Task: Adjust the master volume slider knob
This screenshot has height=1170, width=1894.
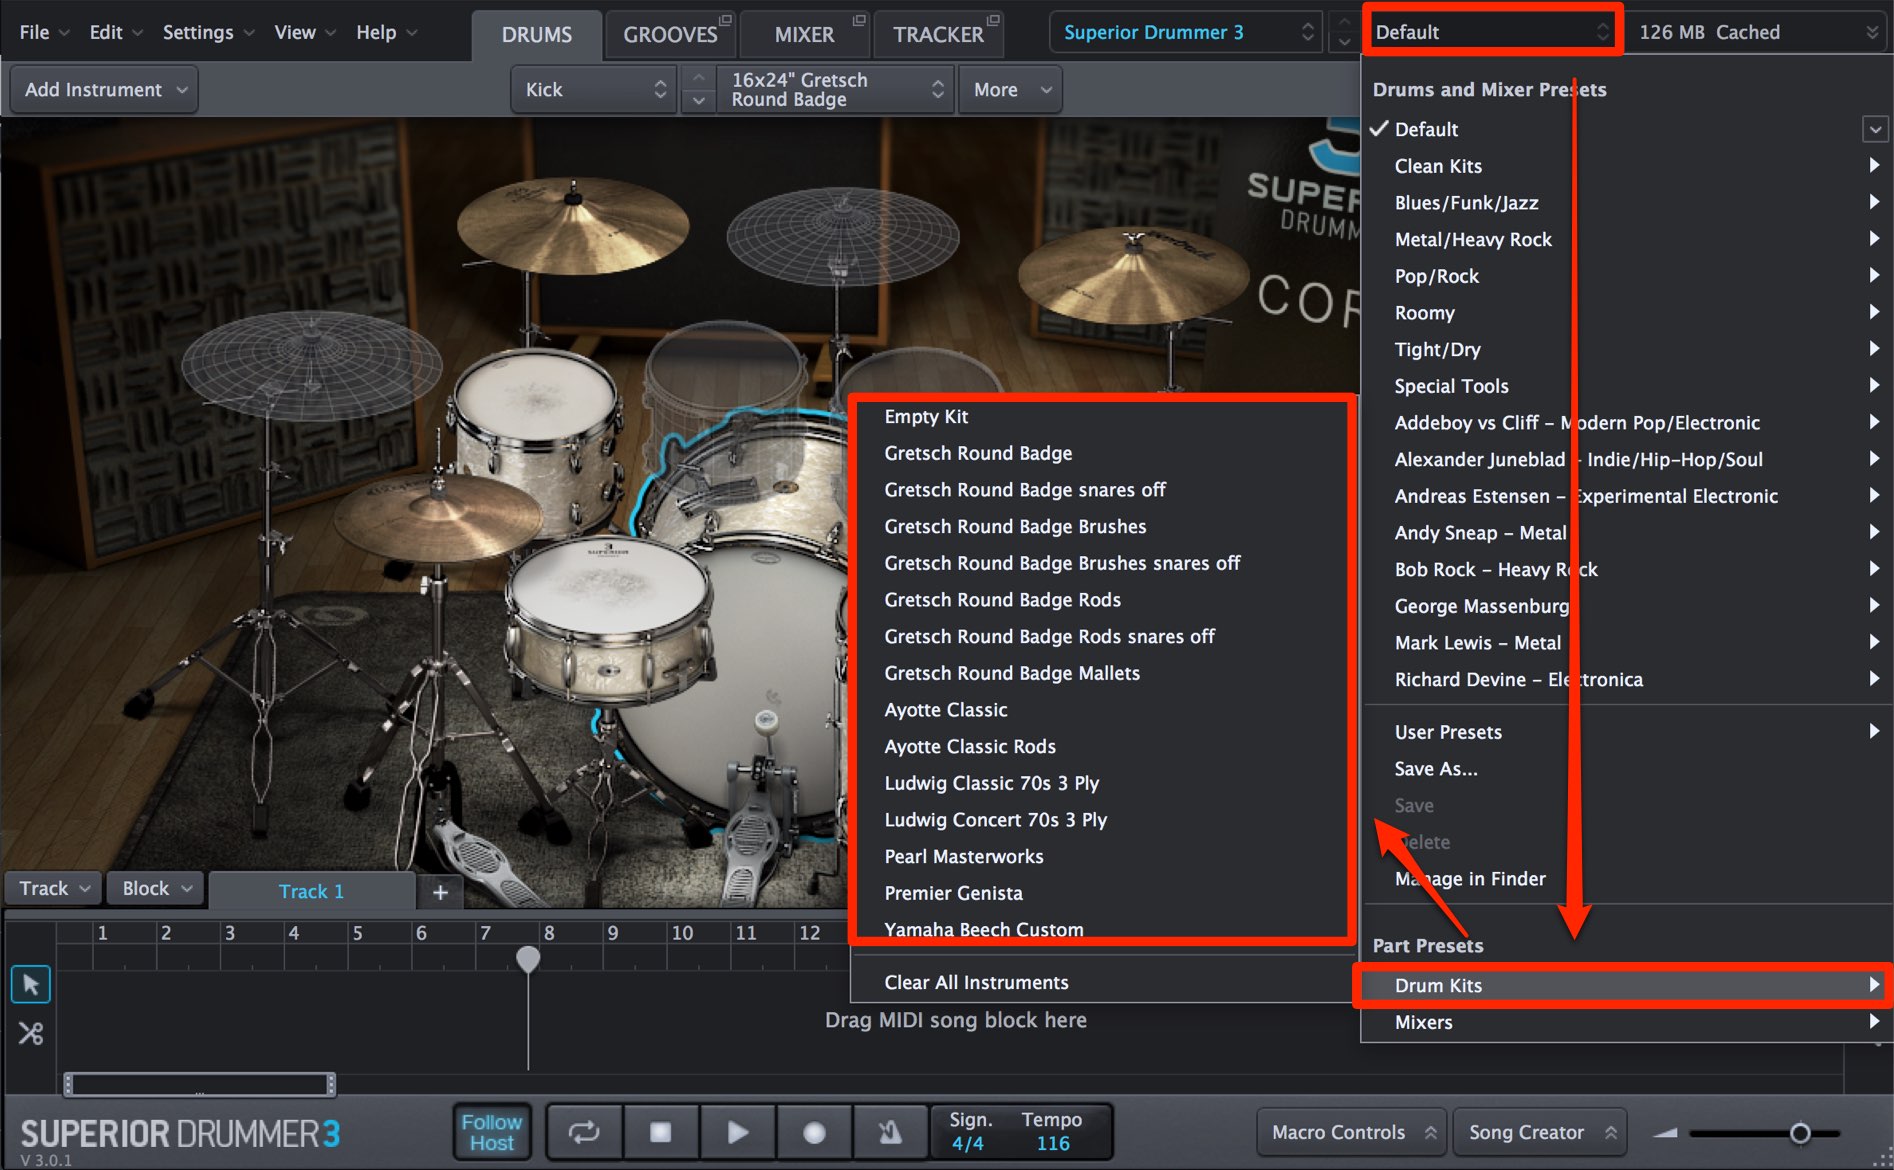Action: [1800, 1133]
